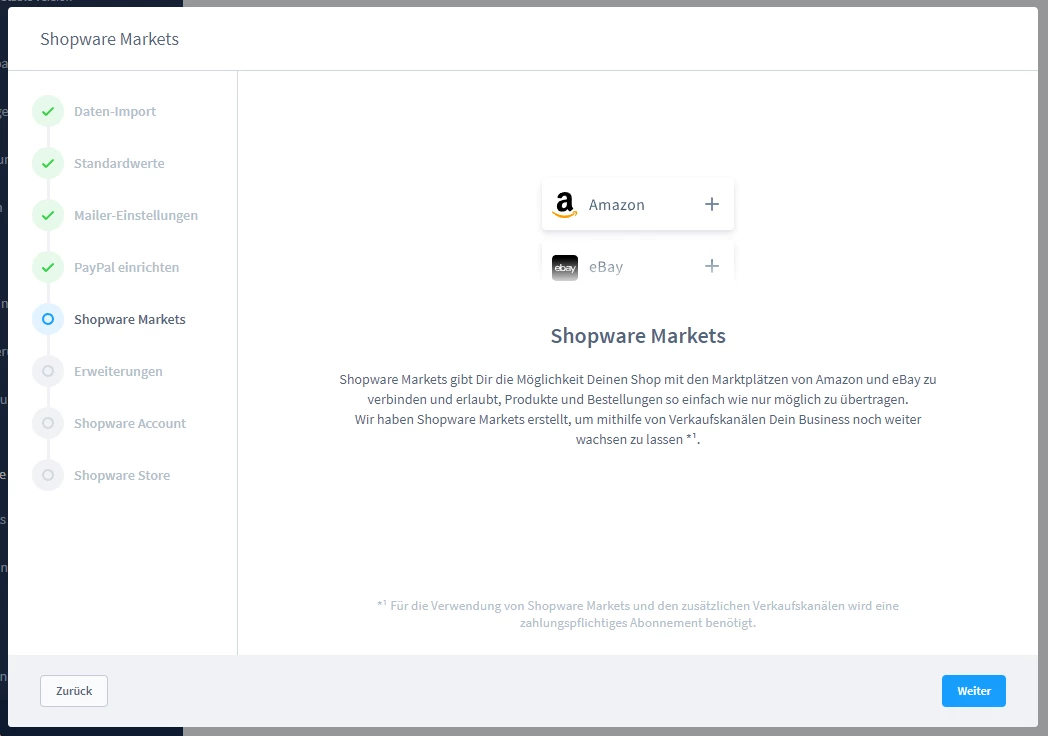
Task: Open the Mailer-Einstellungen step label
Action: [x=136, y=215]
